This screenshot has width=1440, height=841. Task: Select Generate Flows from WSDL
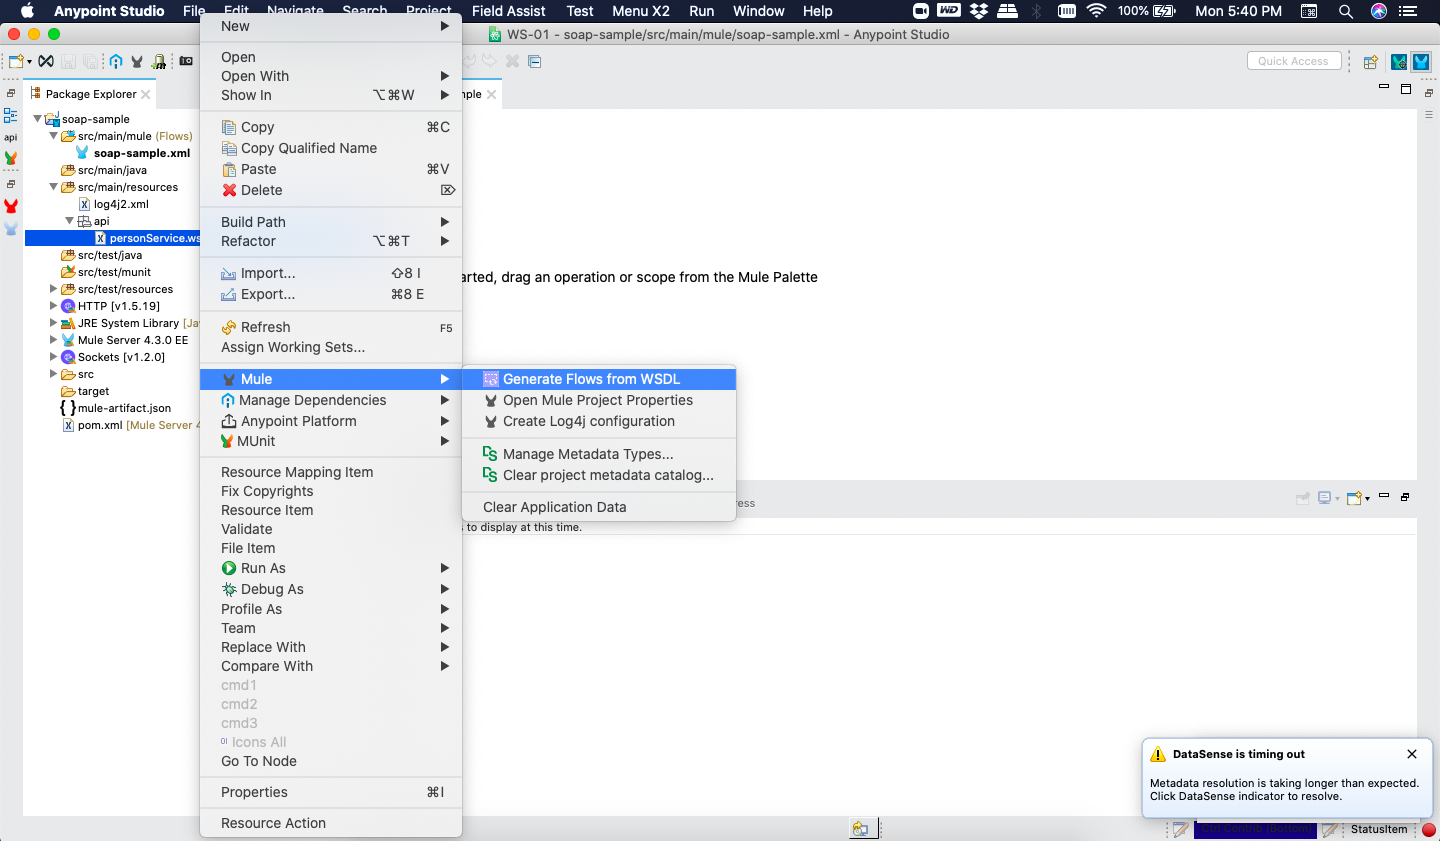(x=599, y=379)
